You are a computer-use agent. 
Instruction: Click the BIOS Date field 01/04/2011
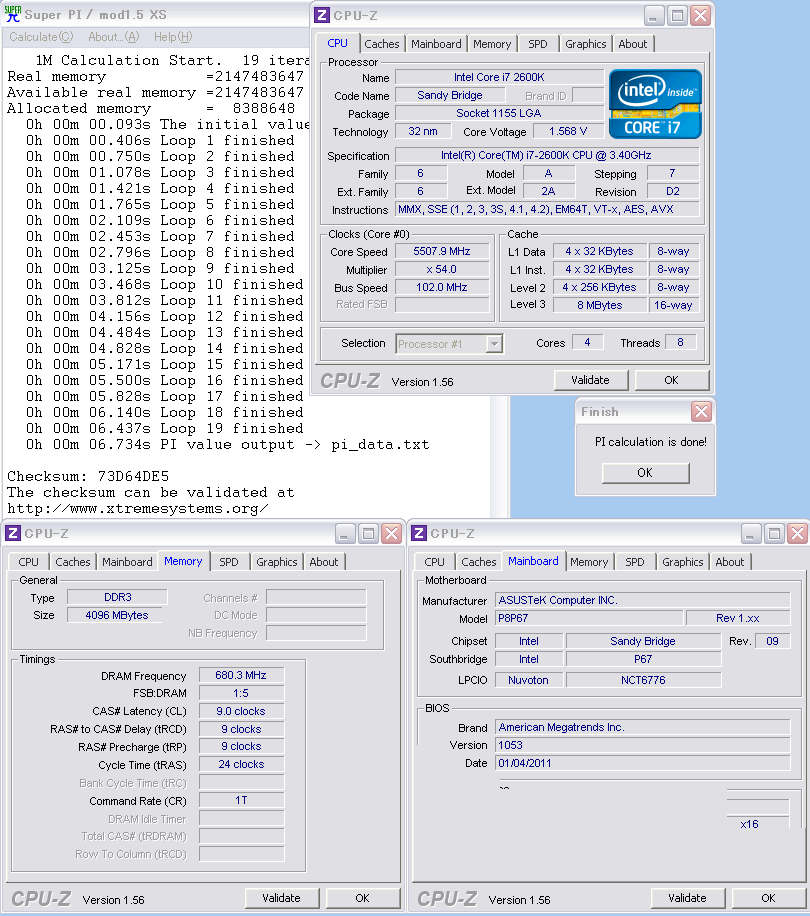coord(642,764)
